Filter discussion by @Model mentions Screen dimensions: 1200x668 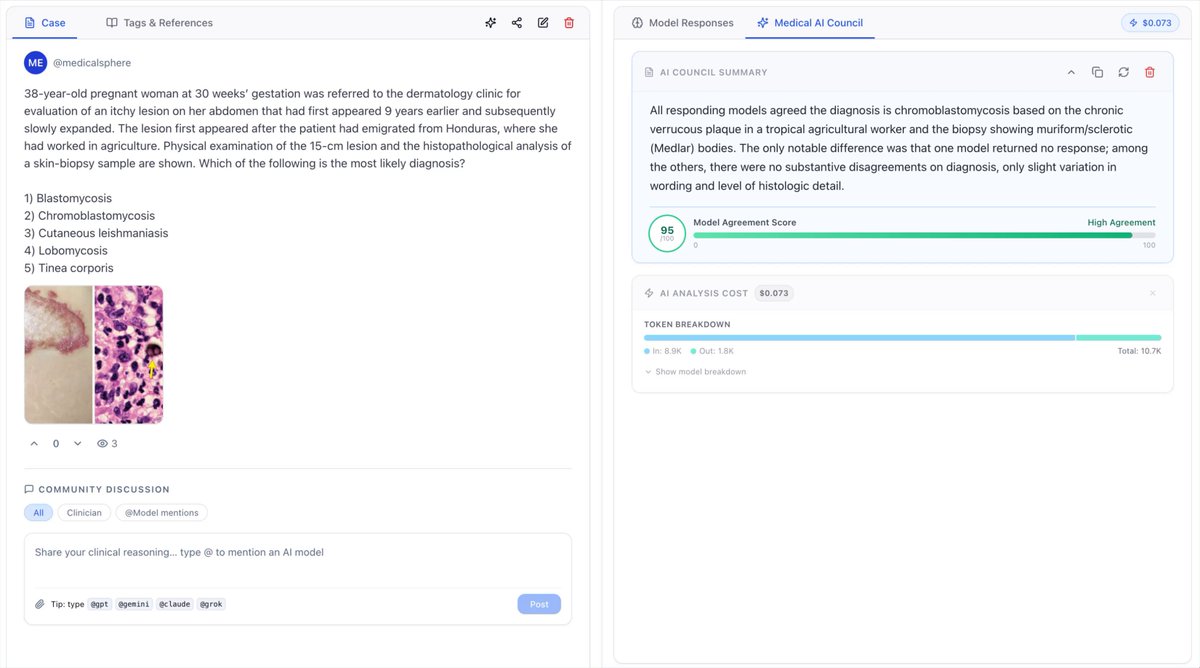pos(162,513)
